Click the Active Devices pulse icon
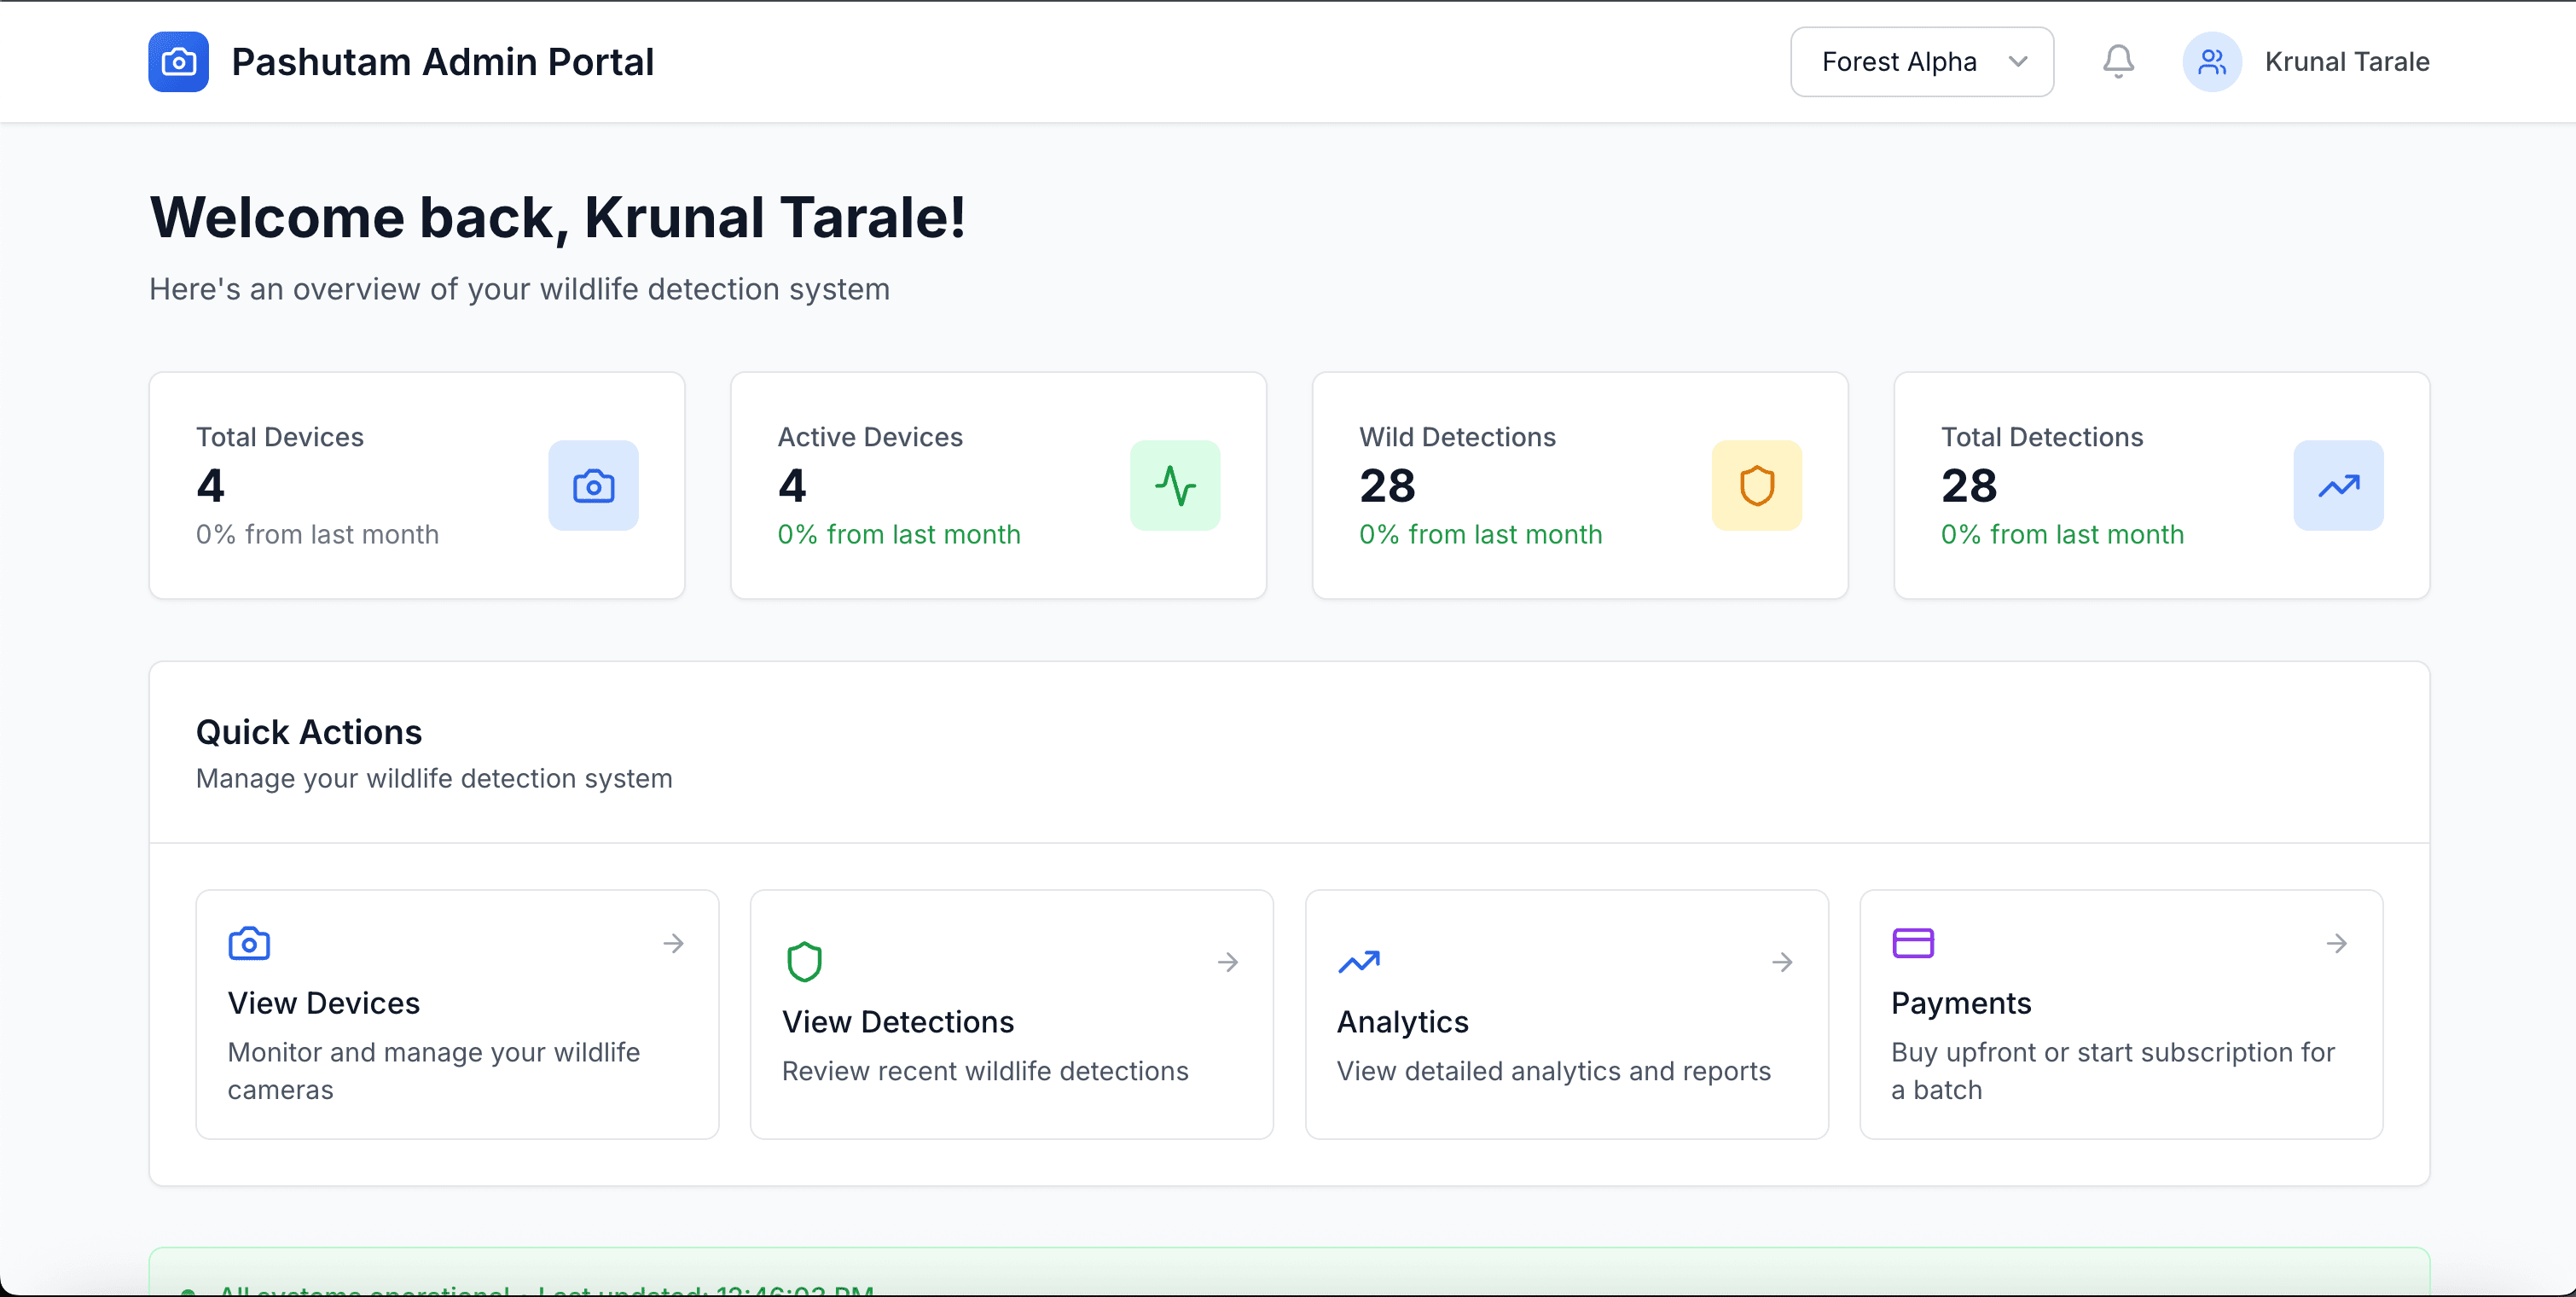This screenshot has width=2576, height=1297. coord(1175,486)
